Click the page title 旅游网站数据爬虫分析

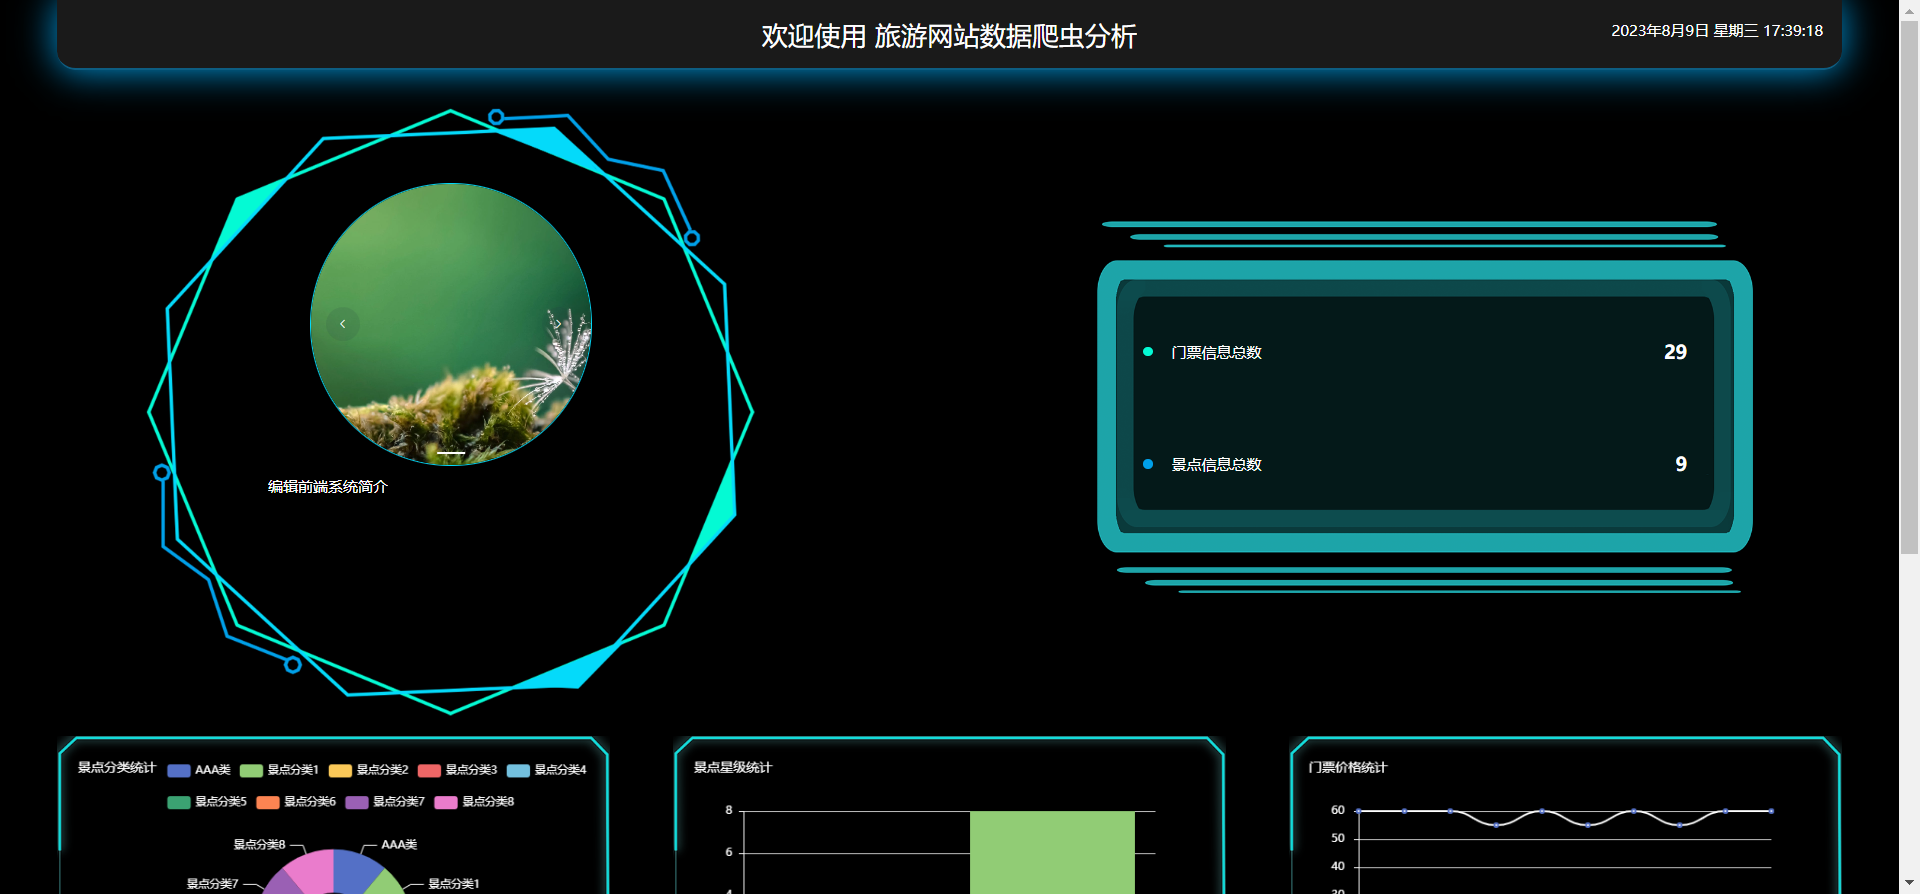(x=1005, y=37)
